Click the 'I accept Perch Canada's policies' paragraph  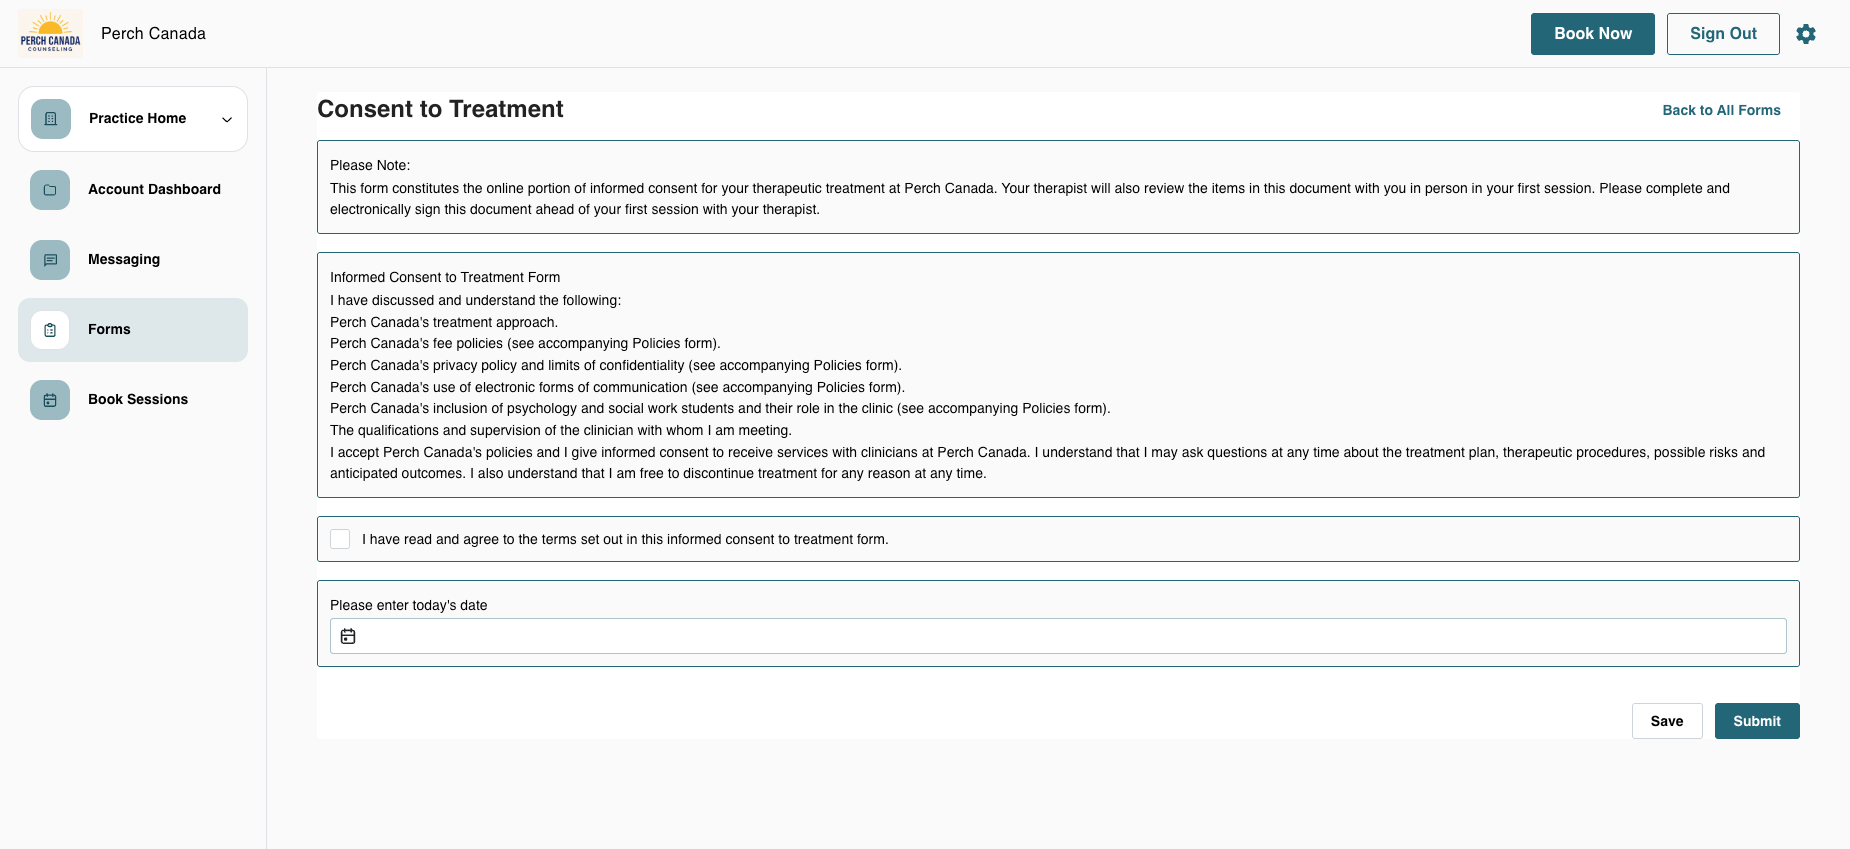click(x=1048, y=463)
